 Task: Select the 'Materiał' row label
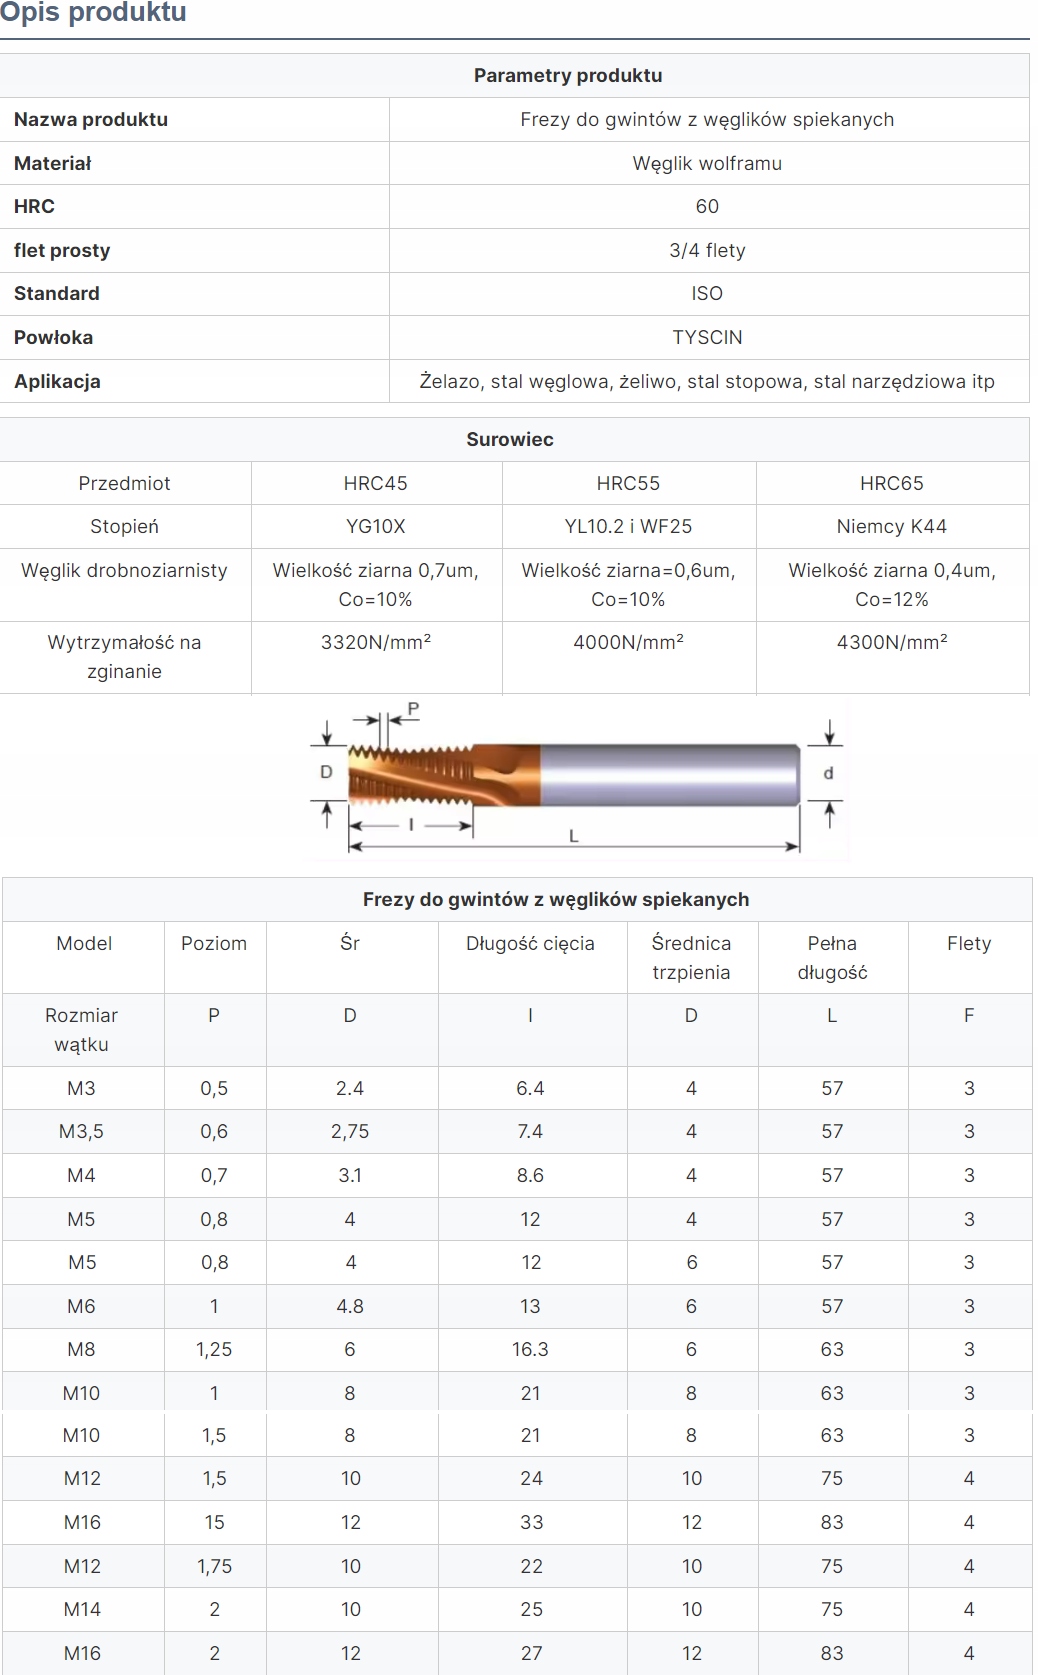coord(53,163)
